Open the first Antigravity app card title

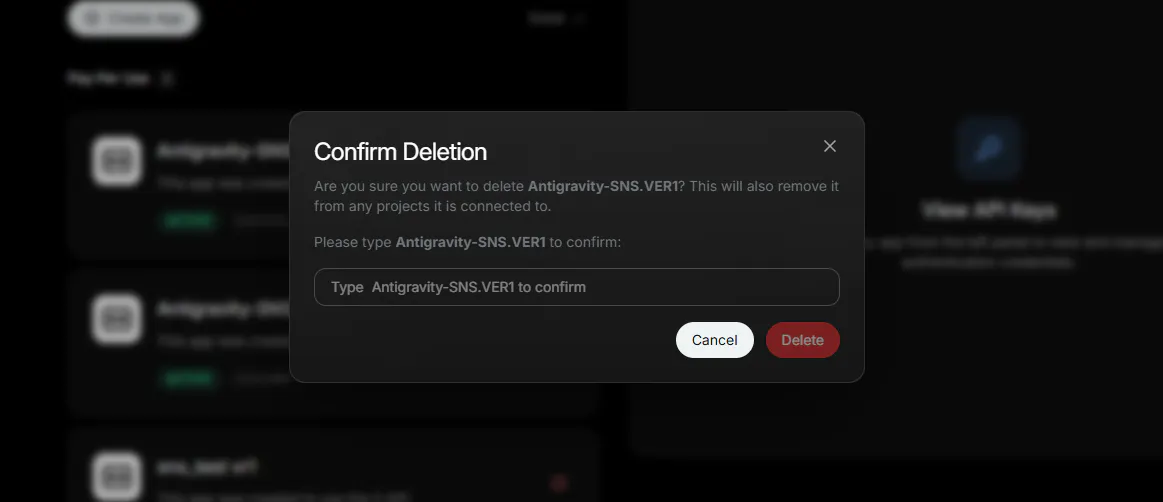pos(223,151)
